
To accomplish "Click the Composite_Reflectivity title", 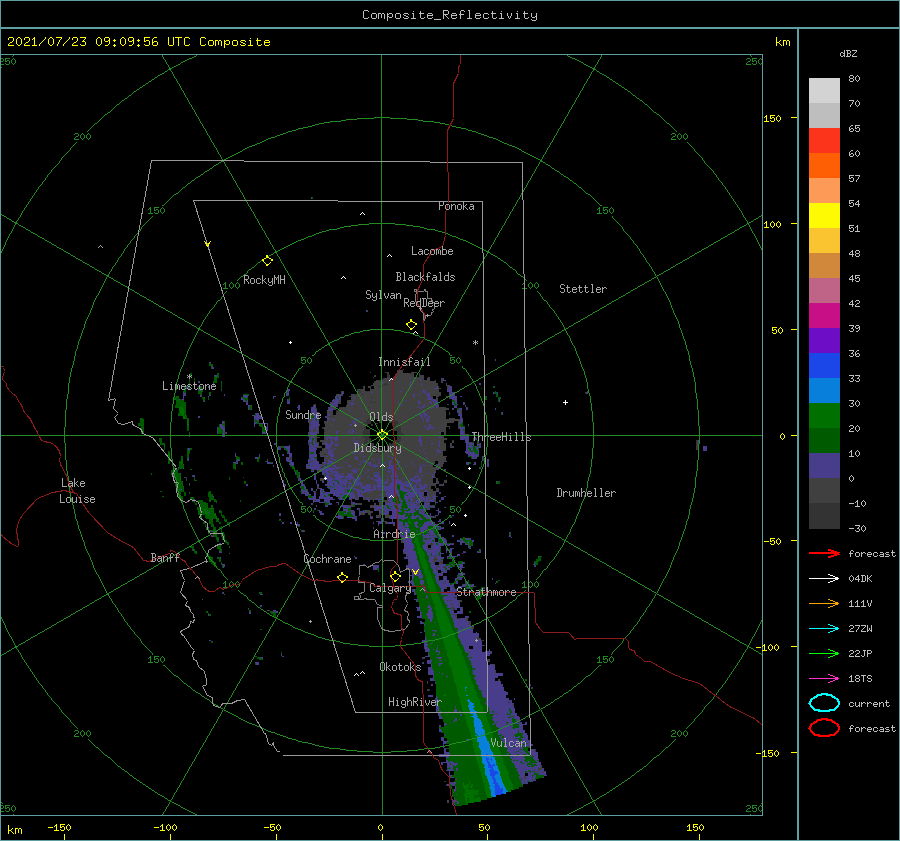I will [450, 15].
